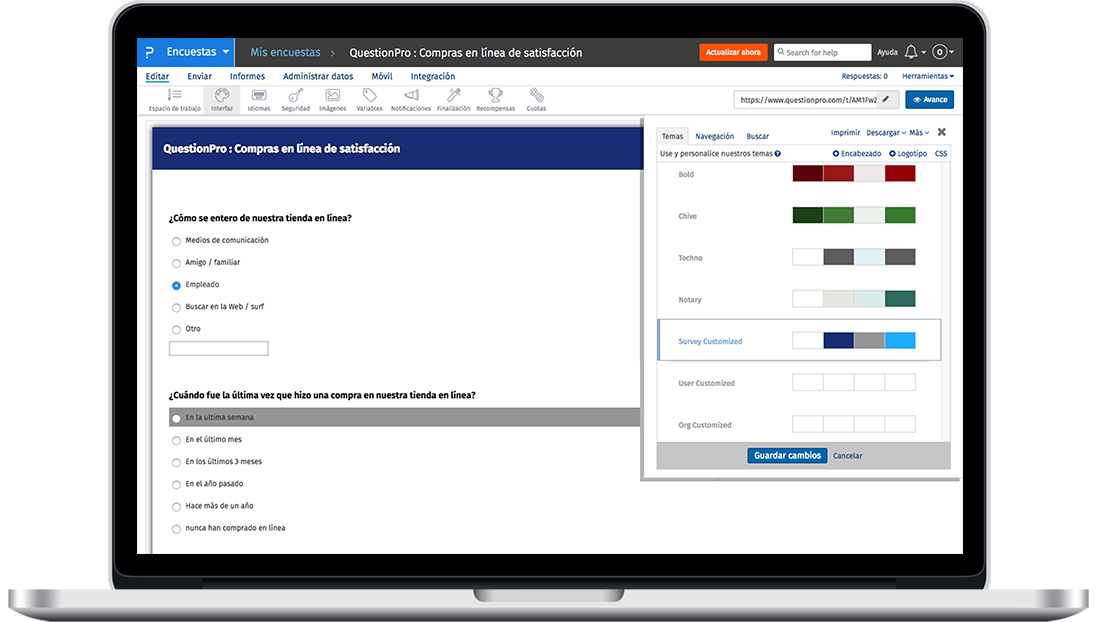Click the Actualizar ahora button

(733, 52)
